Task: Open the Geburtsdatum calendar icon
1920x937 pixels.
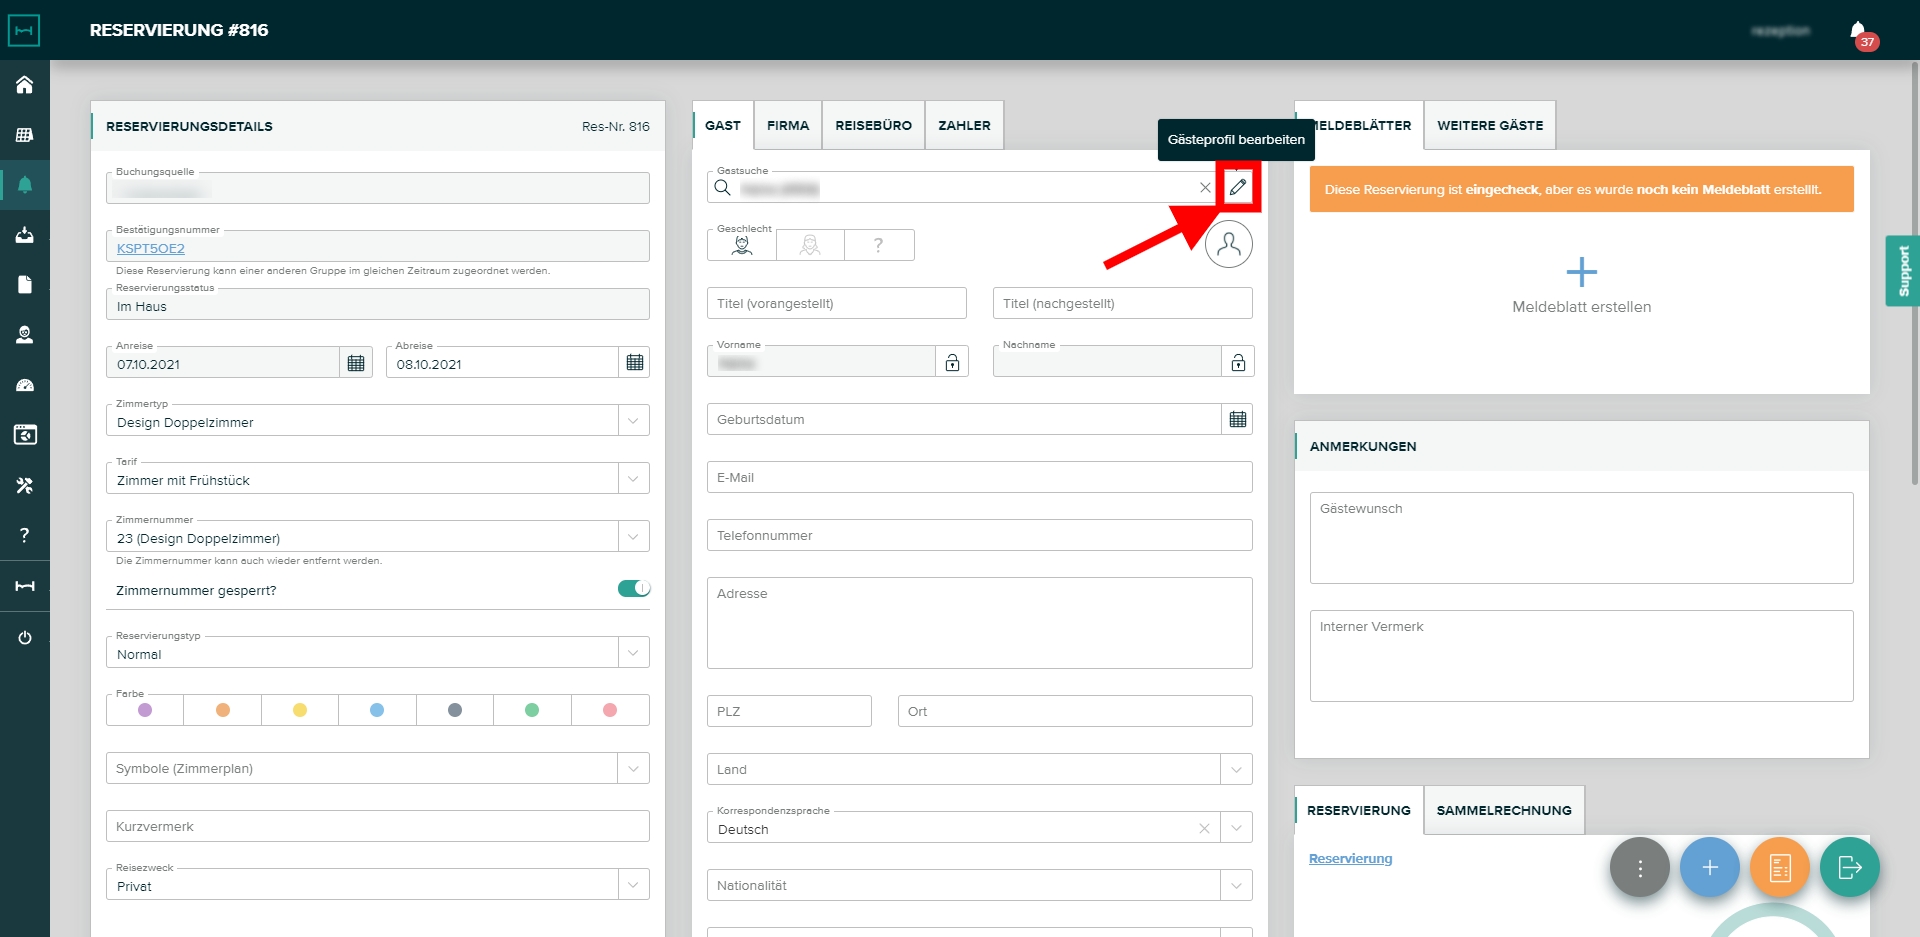Action: (x=1237, y=420)
